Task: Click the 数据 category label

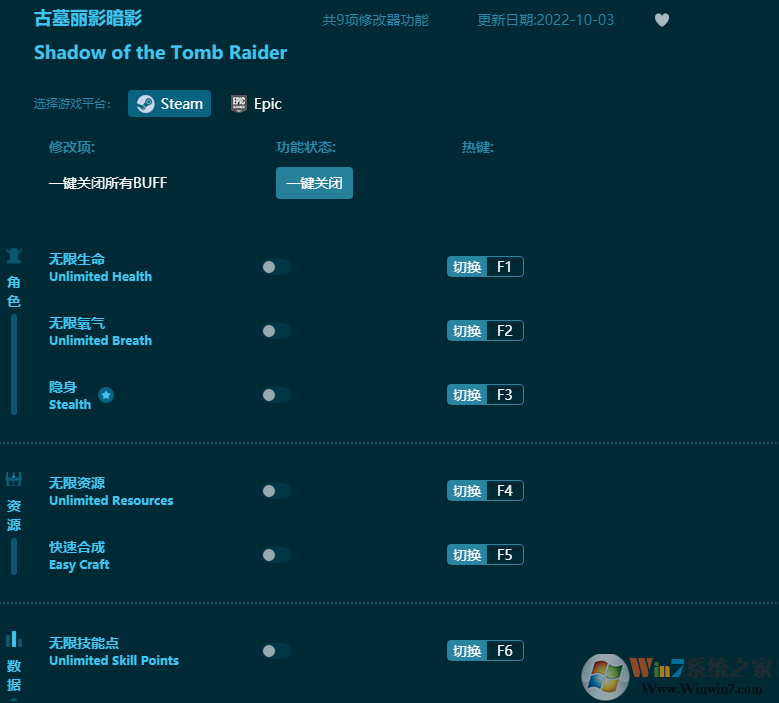Action: coord(14,675)
